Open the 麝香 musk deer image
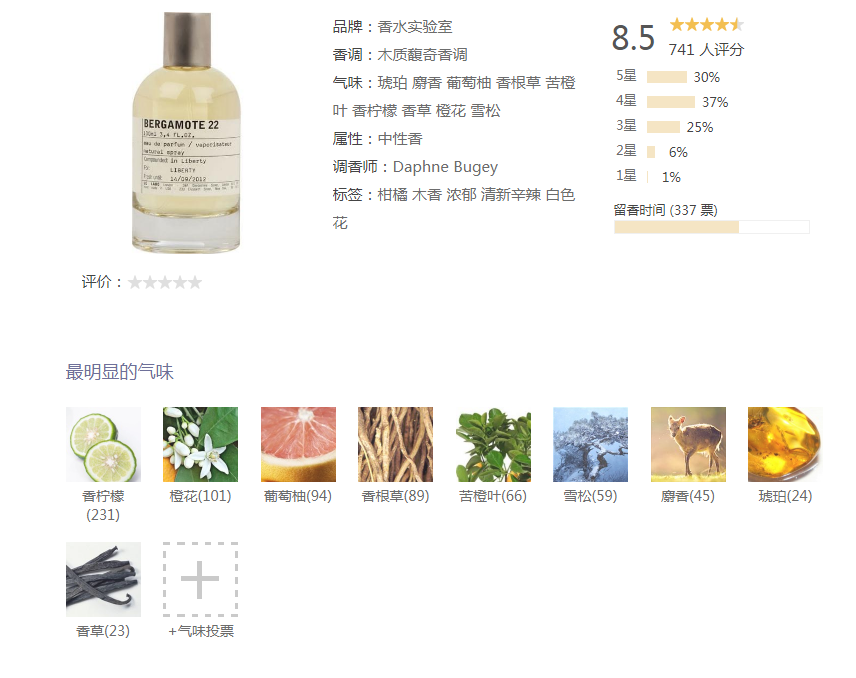This screenshot has height=678, width=856. pyautogui.click(x=688, y=444)
